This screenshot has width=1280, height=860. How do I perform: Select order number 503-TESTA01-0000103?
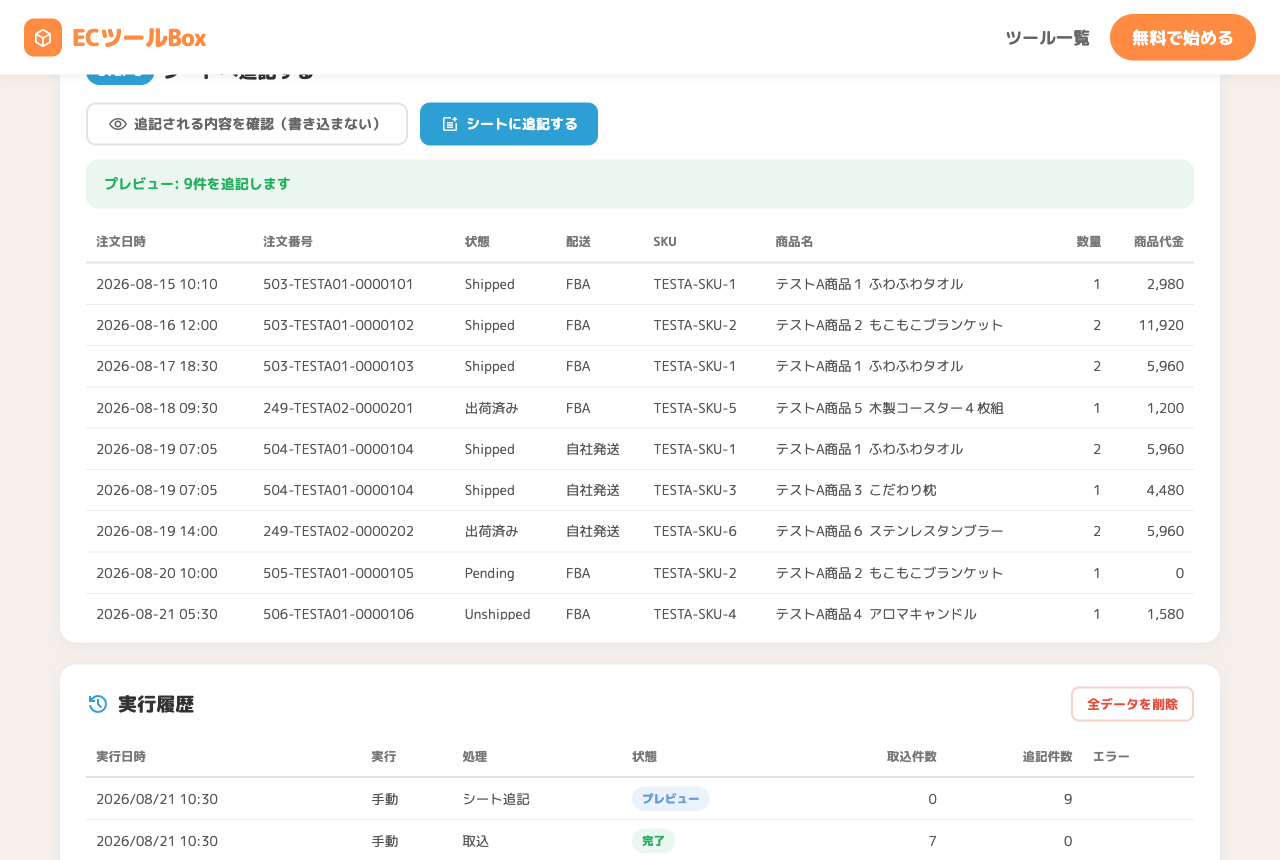tap(338, 366)
